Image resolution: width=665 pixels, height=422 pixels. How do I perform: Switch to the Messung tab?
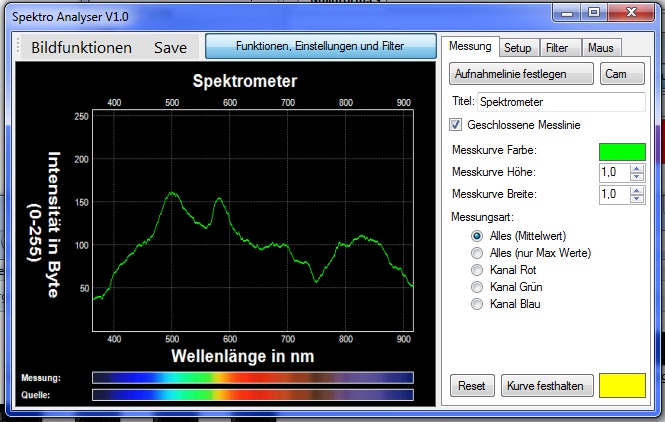[469, 47]
